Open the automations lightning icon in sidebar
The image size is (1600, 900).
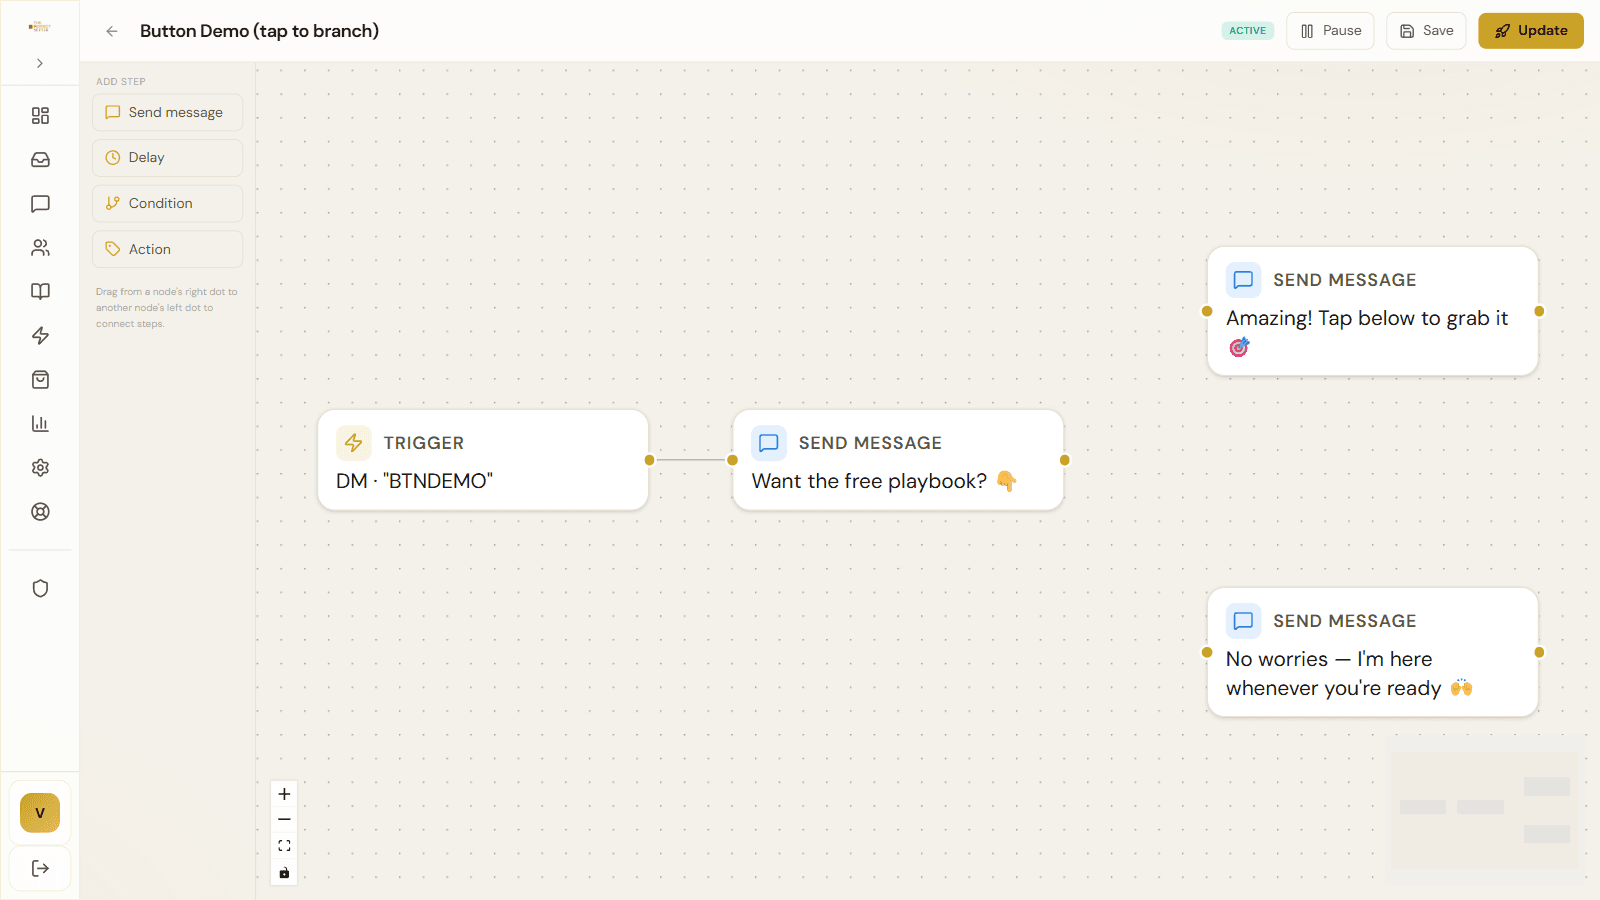coord(40,336)
